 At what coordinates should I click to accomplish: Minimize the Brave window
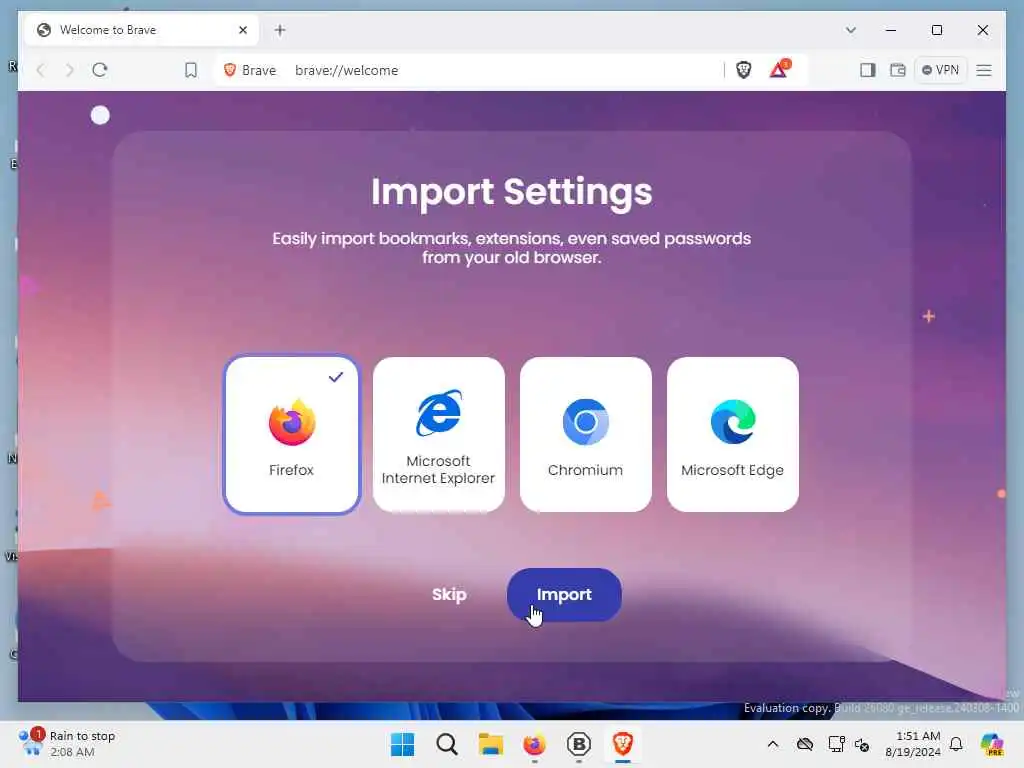891,30
